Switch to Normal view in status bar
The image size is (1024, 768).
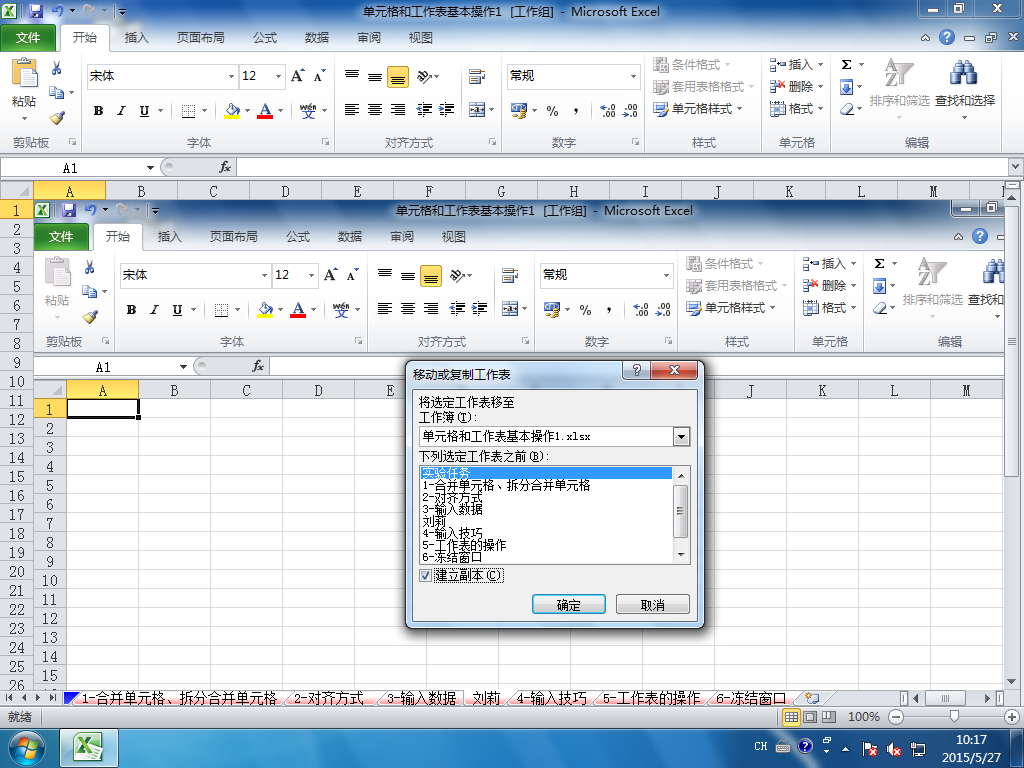[x=791, y=717]
